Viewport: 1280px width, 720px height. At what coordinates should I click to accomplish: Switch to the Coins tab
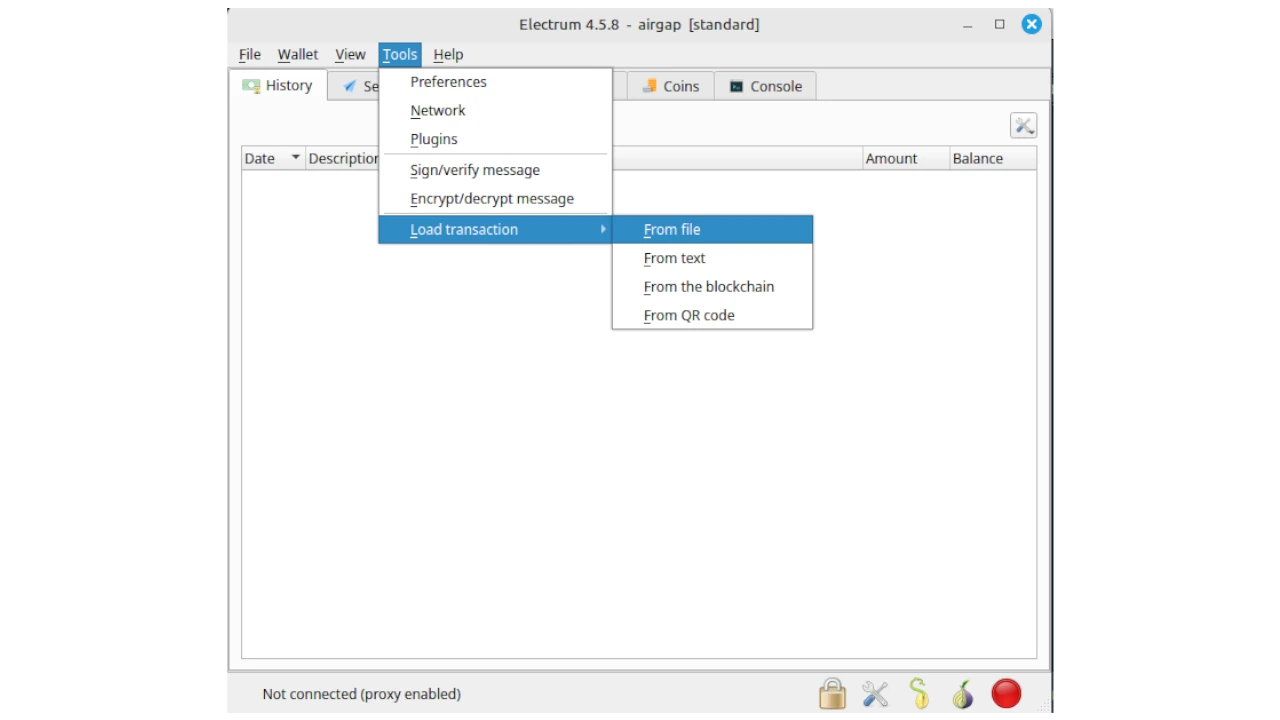pos(670,86)
